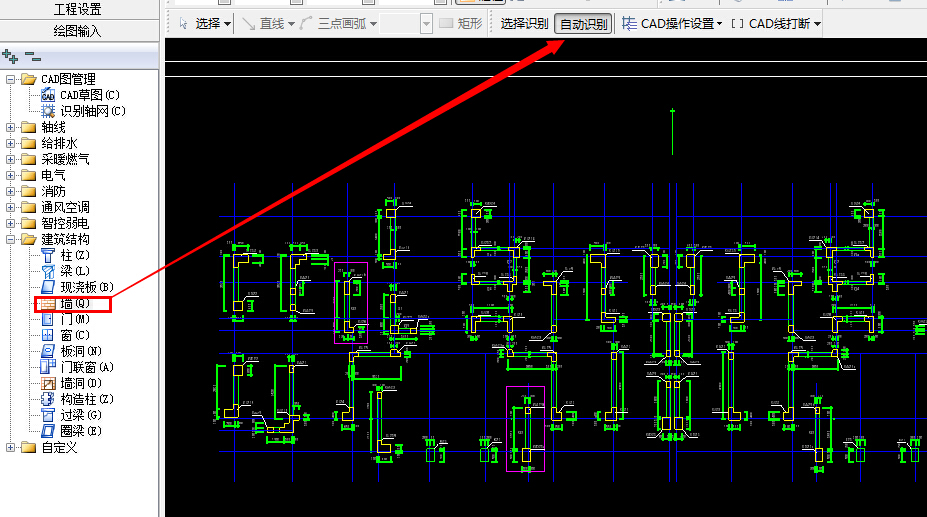Open the 绘图输入 panel tab
The image size is (927, 517).
pyautogui.click(x=79, y=31)
